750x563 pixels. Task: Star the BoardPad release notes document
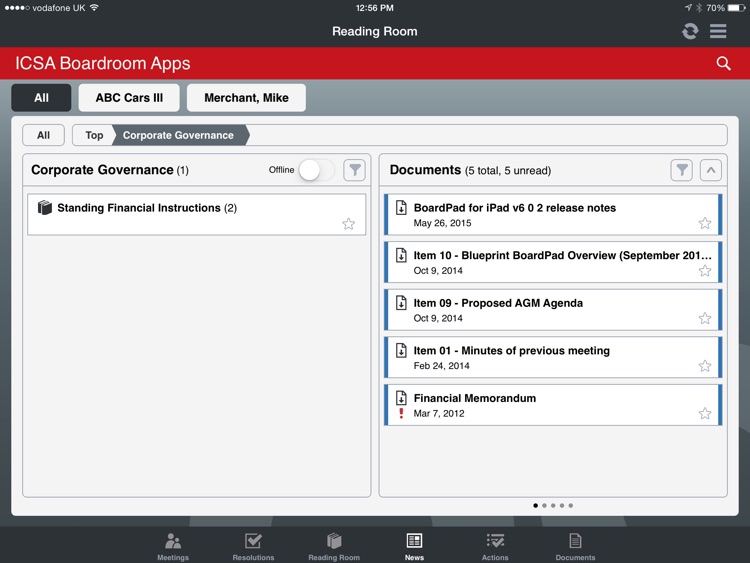(705, 223)
